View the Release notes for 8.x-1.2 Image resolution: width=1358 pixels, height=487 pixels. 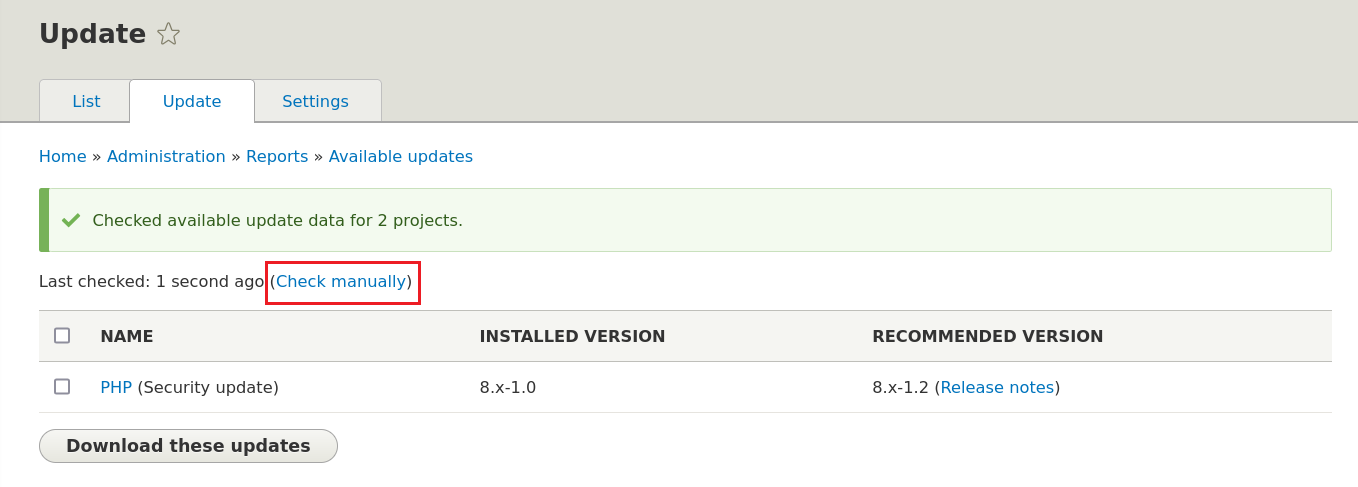(x=997, y=387)
